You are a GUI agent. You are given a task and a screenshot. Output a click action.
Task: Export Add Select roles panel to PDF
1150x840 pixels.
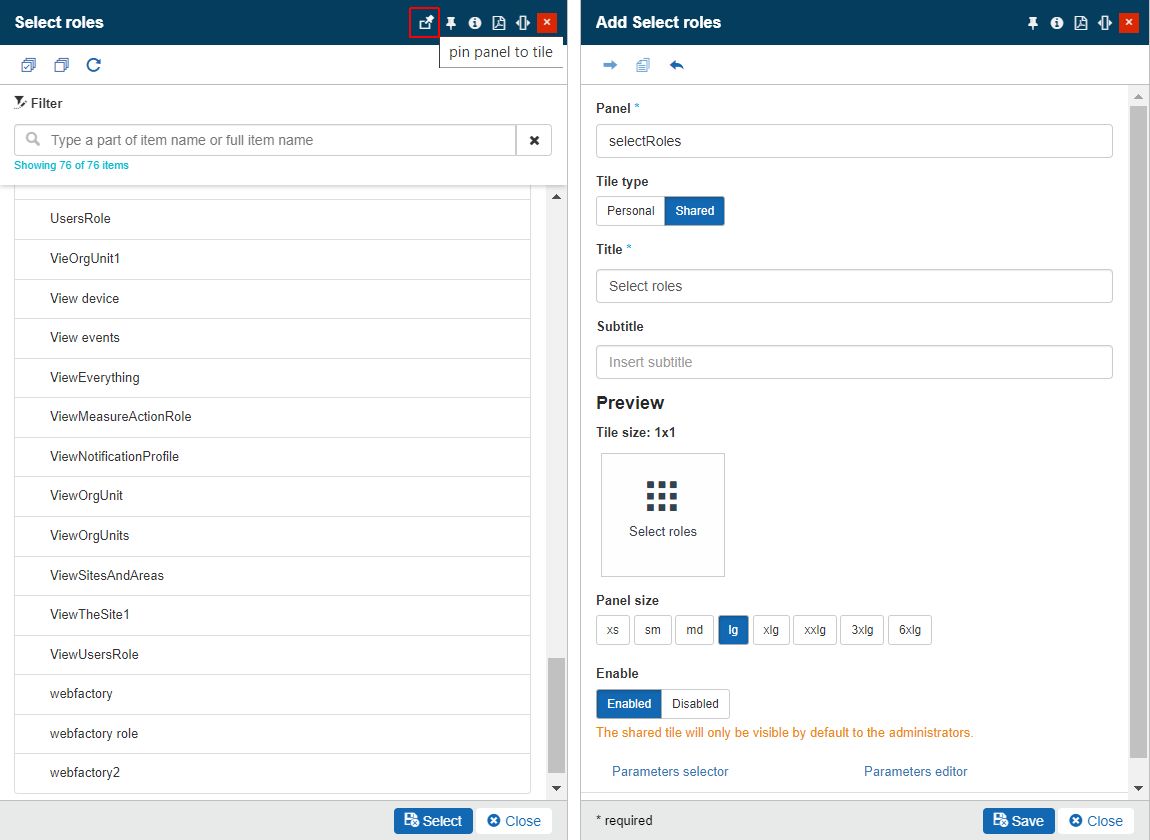click(1081, 23)
